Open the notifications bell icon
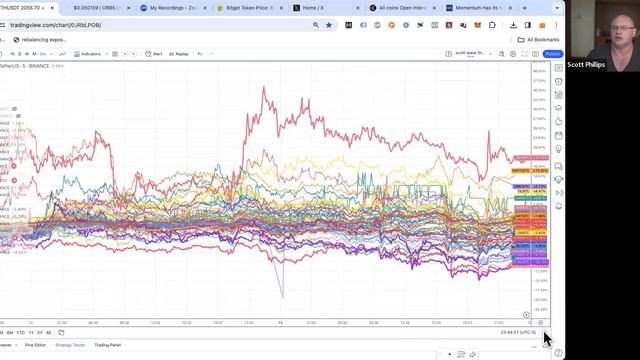The image size is (640, 360). tap(558, 207)
